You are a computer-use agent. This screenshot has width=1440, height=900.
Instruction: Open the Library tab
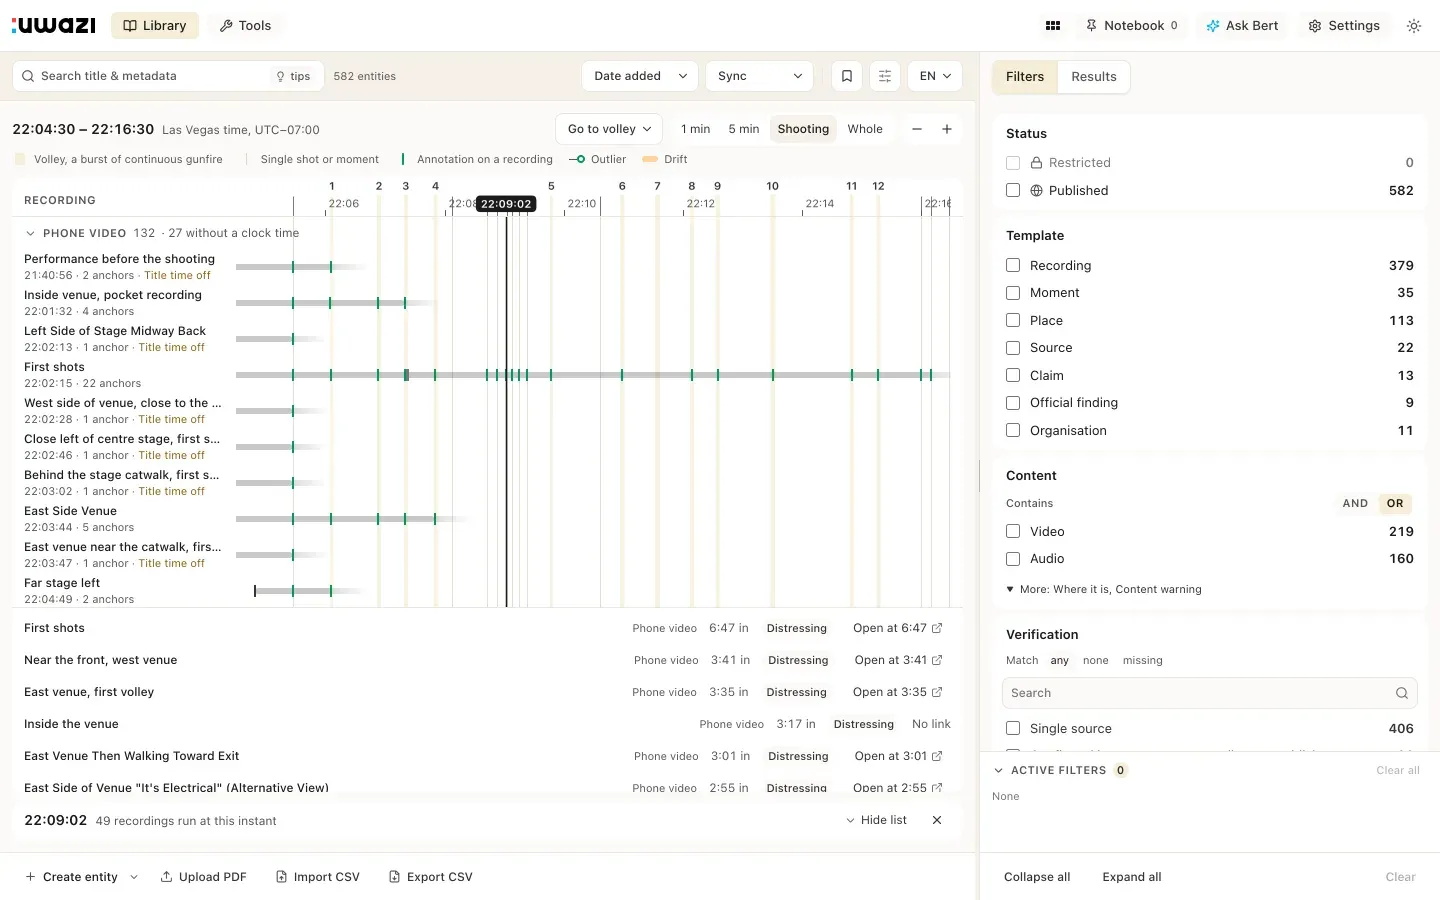point(155,26)
